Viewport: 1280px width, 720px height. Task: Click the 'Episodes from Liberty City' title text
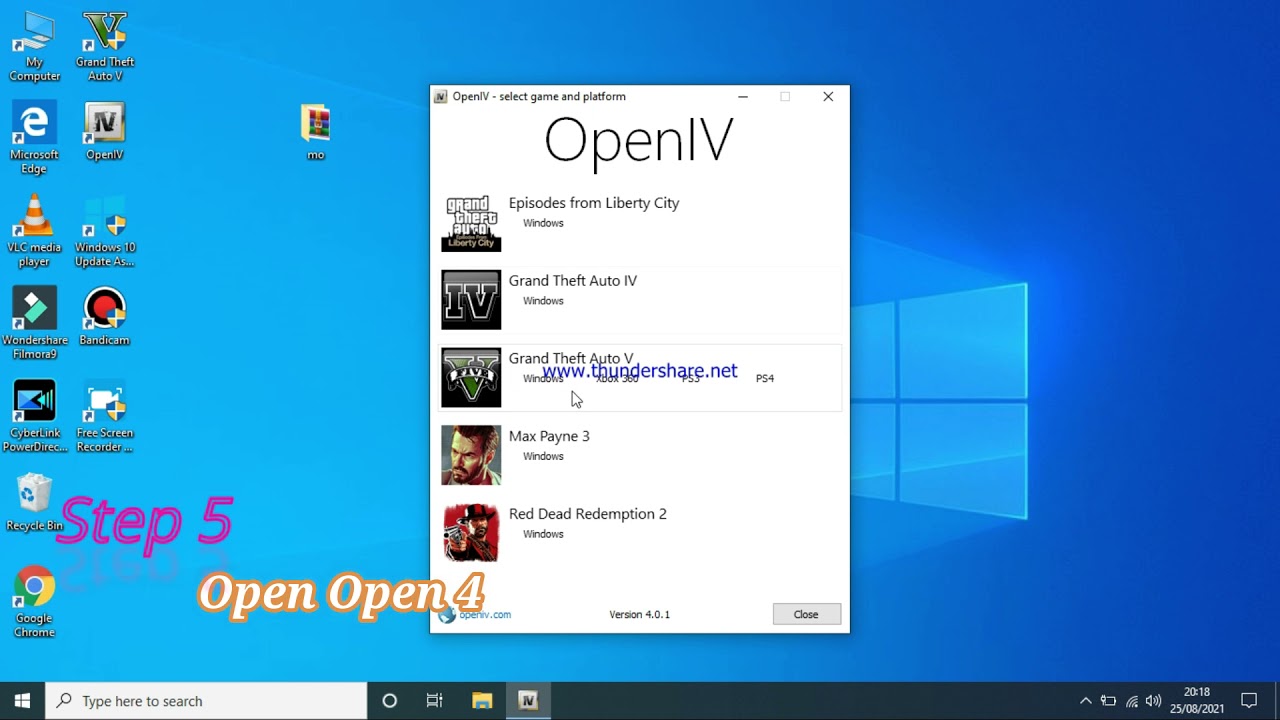click(594, 203)
